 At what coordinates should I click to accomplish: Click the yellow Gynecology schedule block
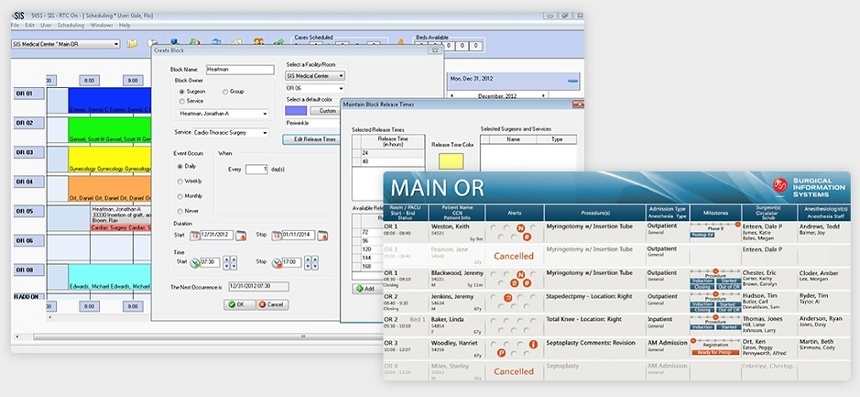point(110,160)
